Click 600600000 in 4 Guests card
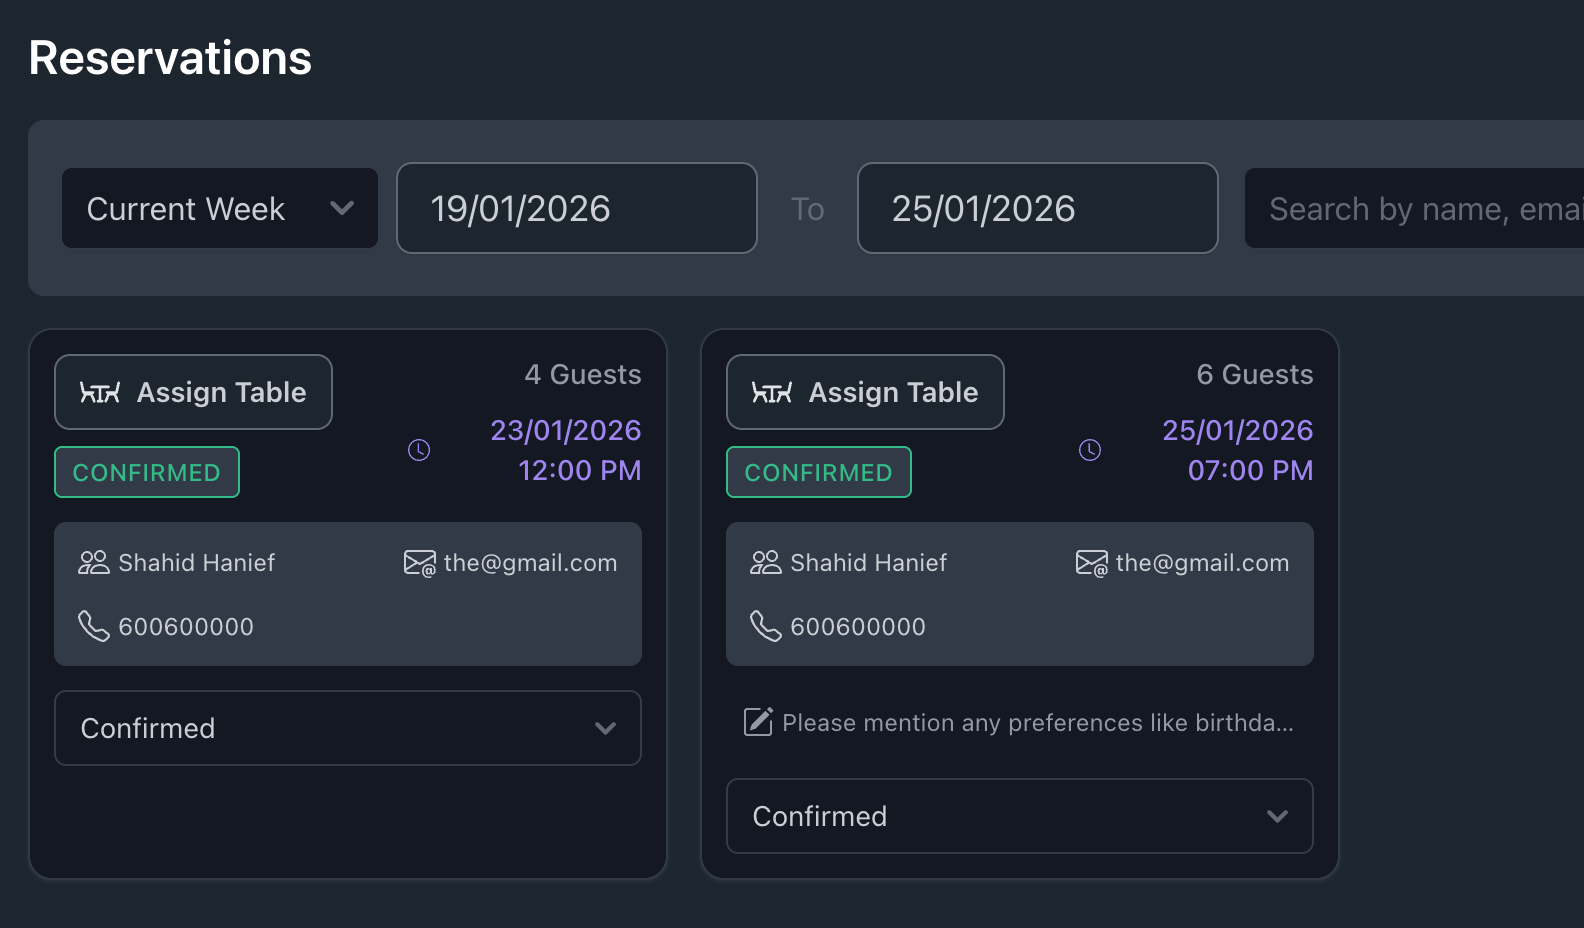 186,627
